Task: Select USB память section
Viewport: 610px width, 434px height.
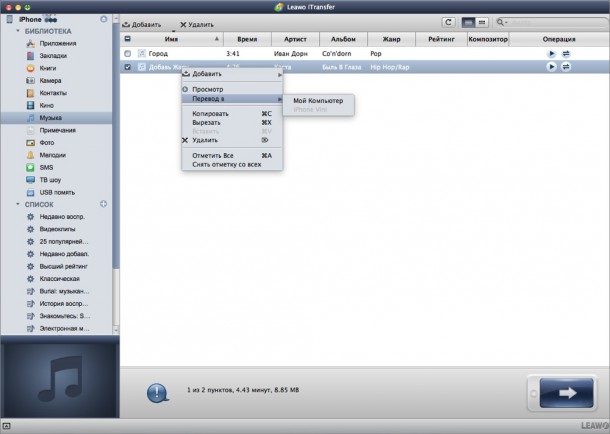Action: pyautogui.click(x=57, y=192)
